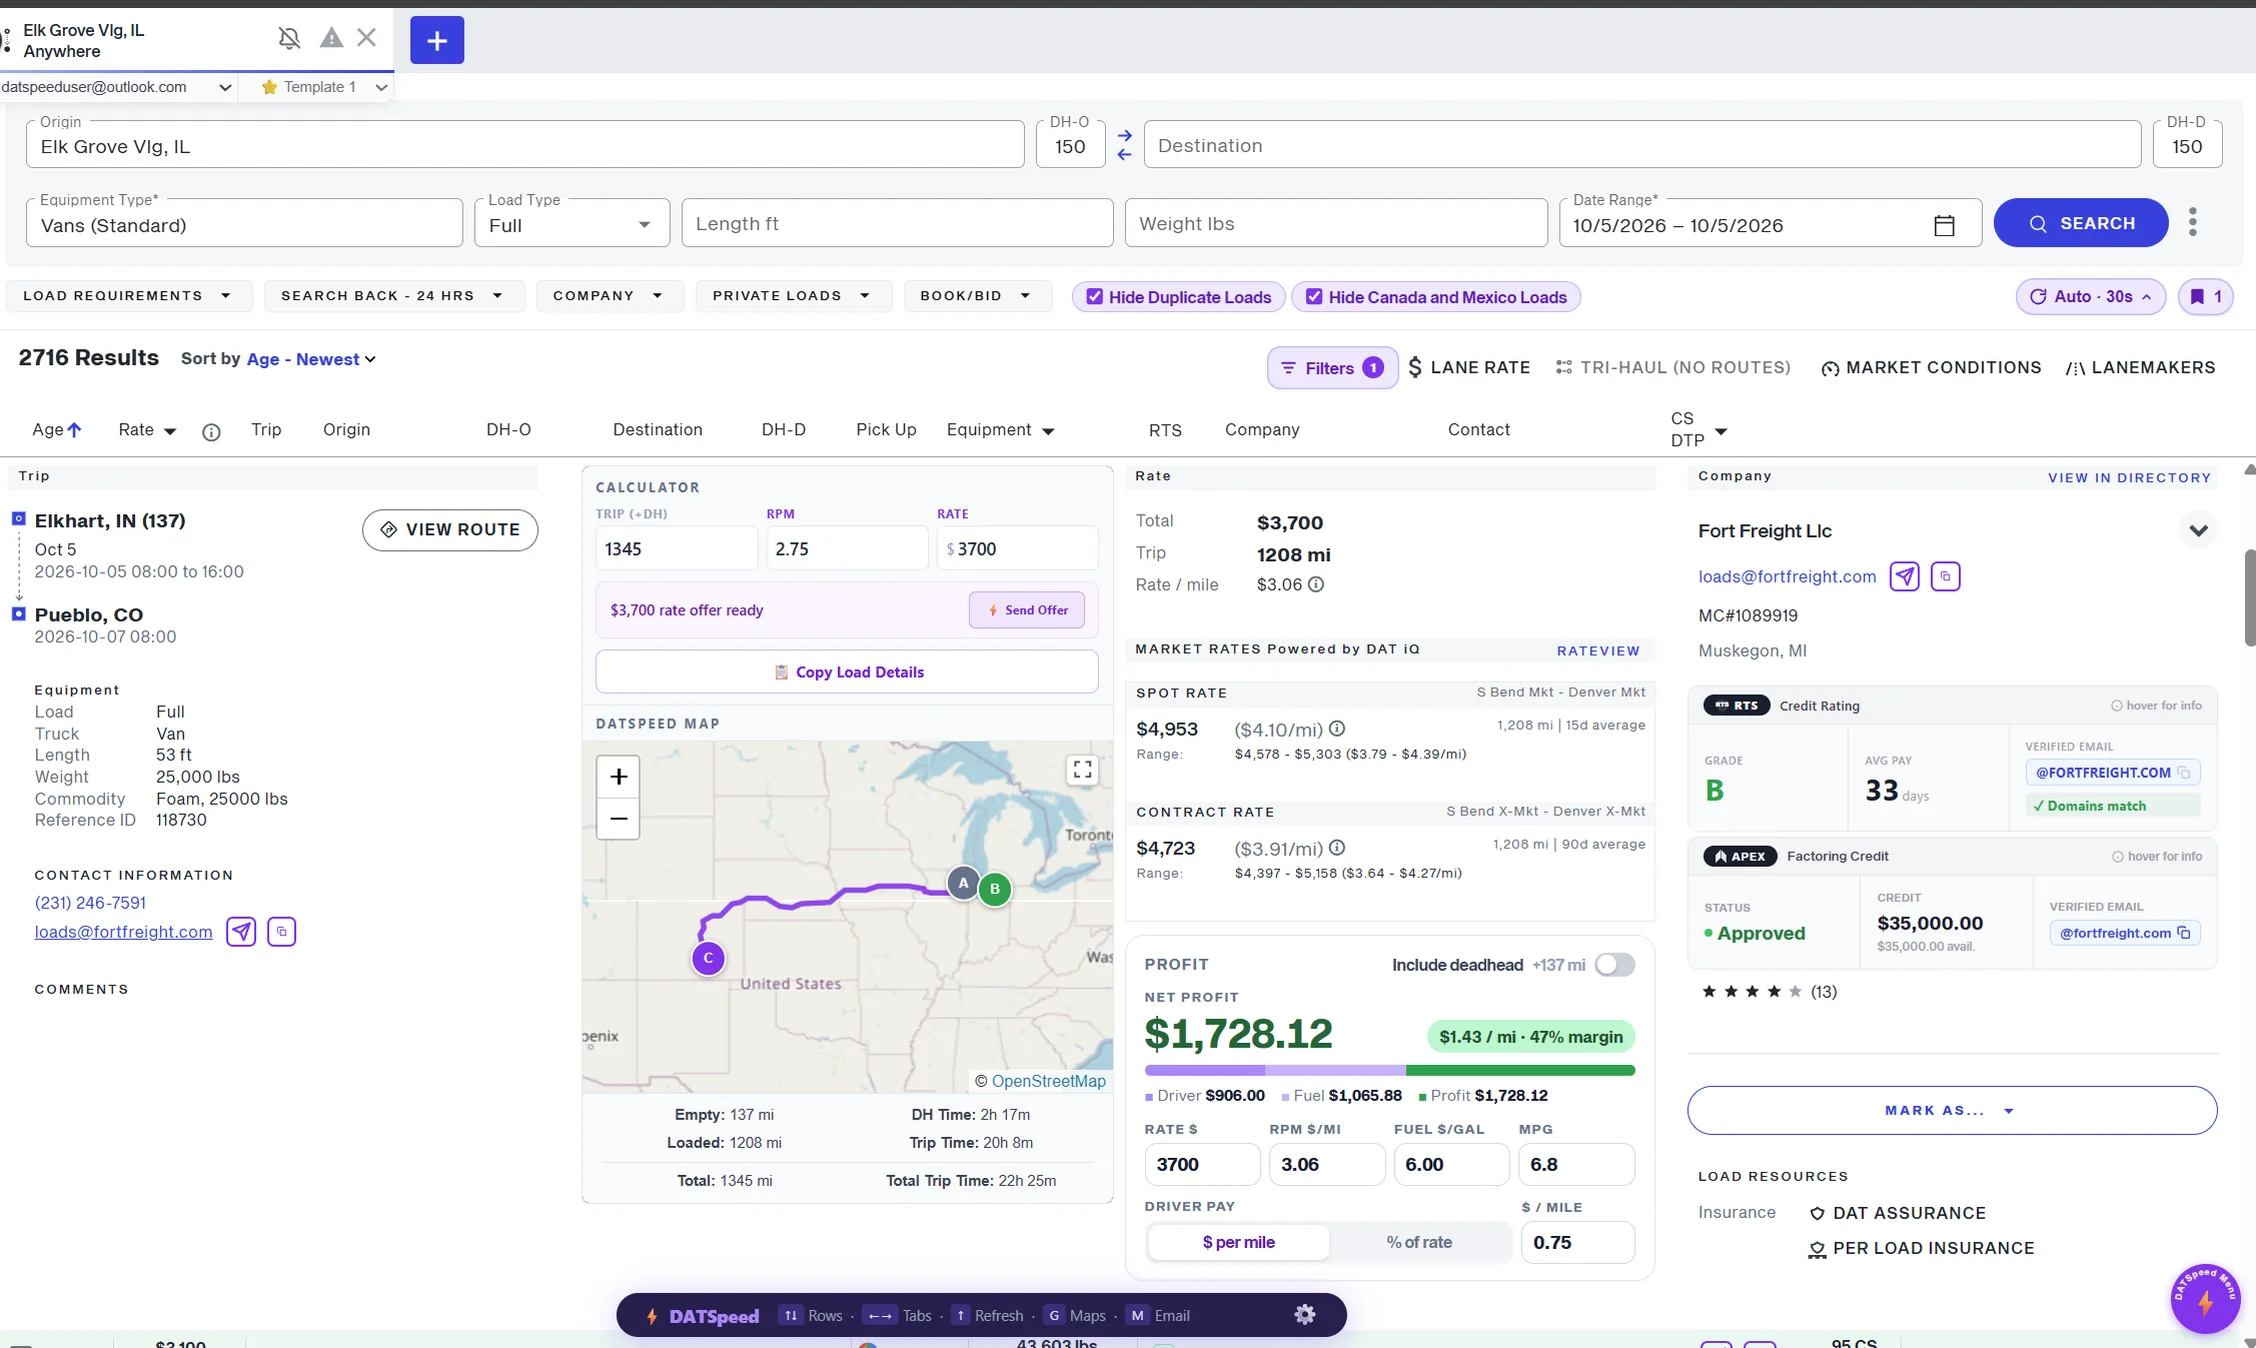This screenshot has height=1348, width=2256.
Task: Swap origin and destination arrows
Action: pyautogui.click(x=1124, y=145)
